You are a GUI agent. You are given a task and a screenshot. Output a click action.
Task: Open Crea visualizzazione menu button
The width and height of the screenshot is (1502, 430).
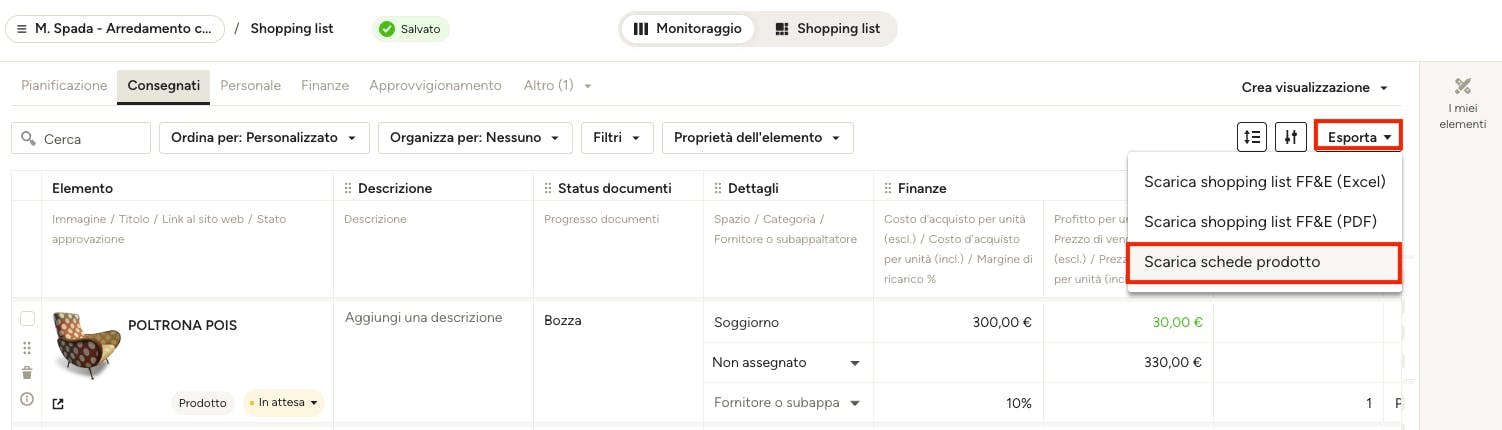(x=1315, y=87)
